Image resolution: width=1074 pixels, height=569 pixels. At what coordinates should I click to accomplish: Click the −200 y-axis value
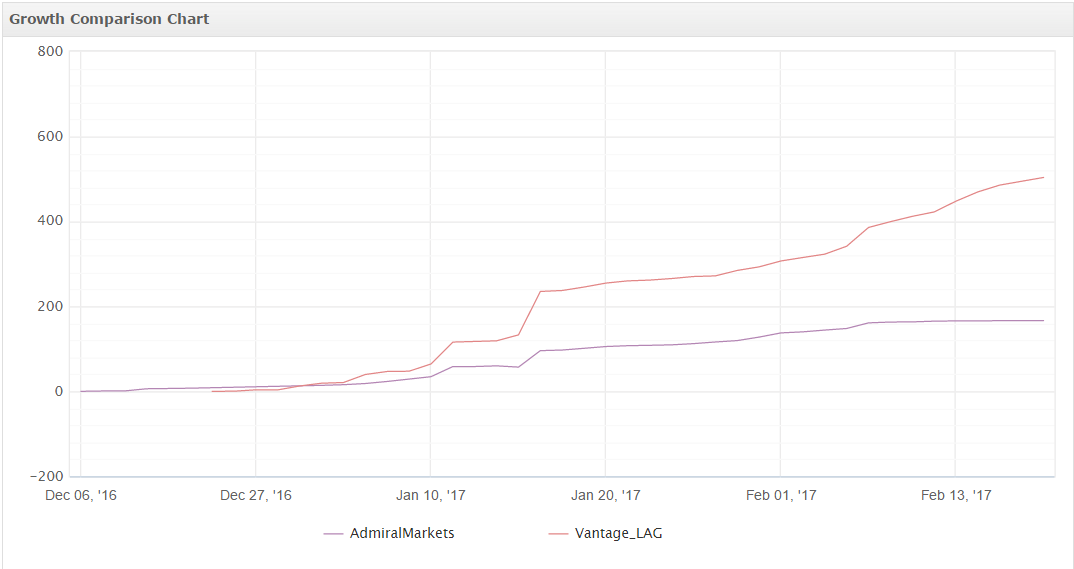pos(47,477)
